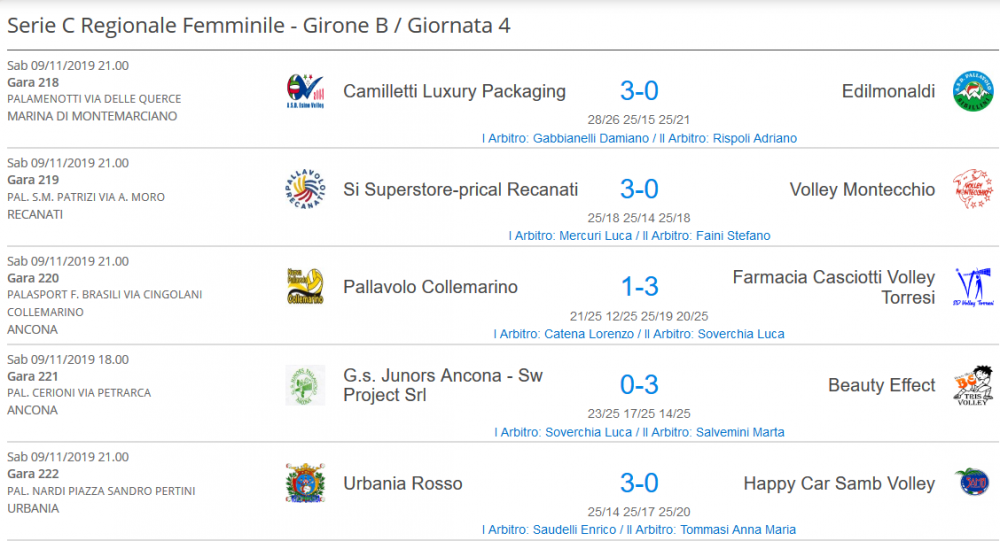The height and width of the screenshot is (541, 1000).
Task: Click referee line Gabbianelli Damiano / Rispoli Adriano
Action: (x=639, y=138)
